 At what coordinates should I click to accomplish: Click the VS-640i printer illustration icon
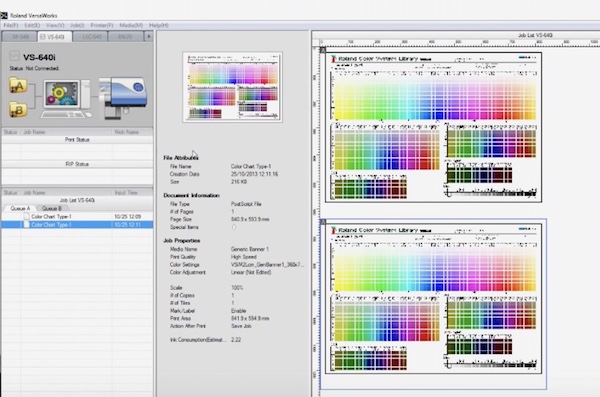(122, 97)
